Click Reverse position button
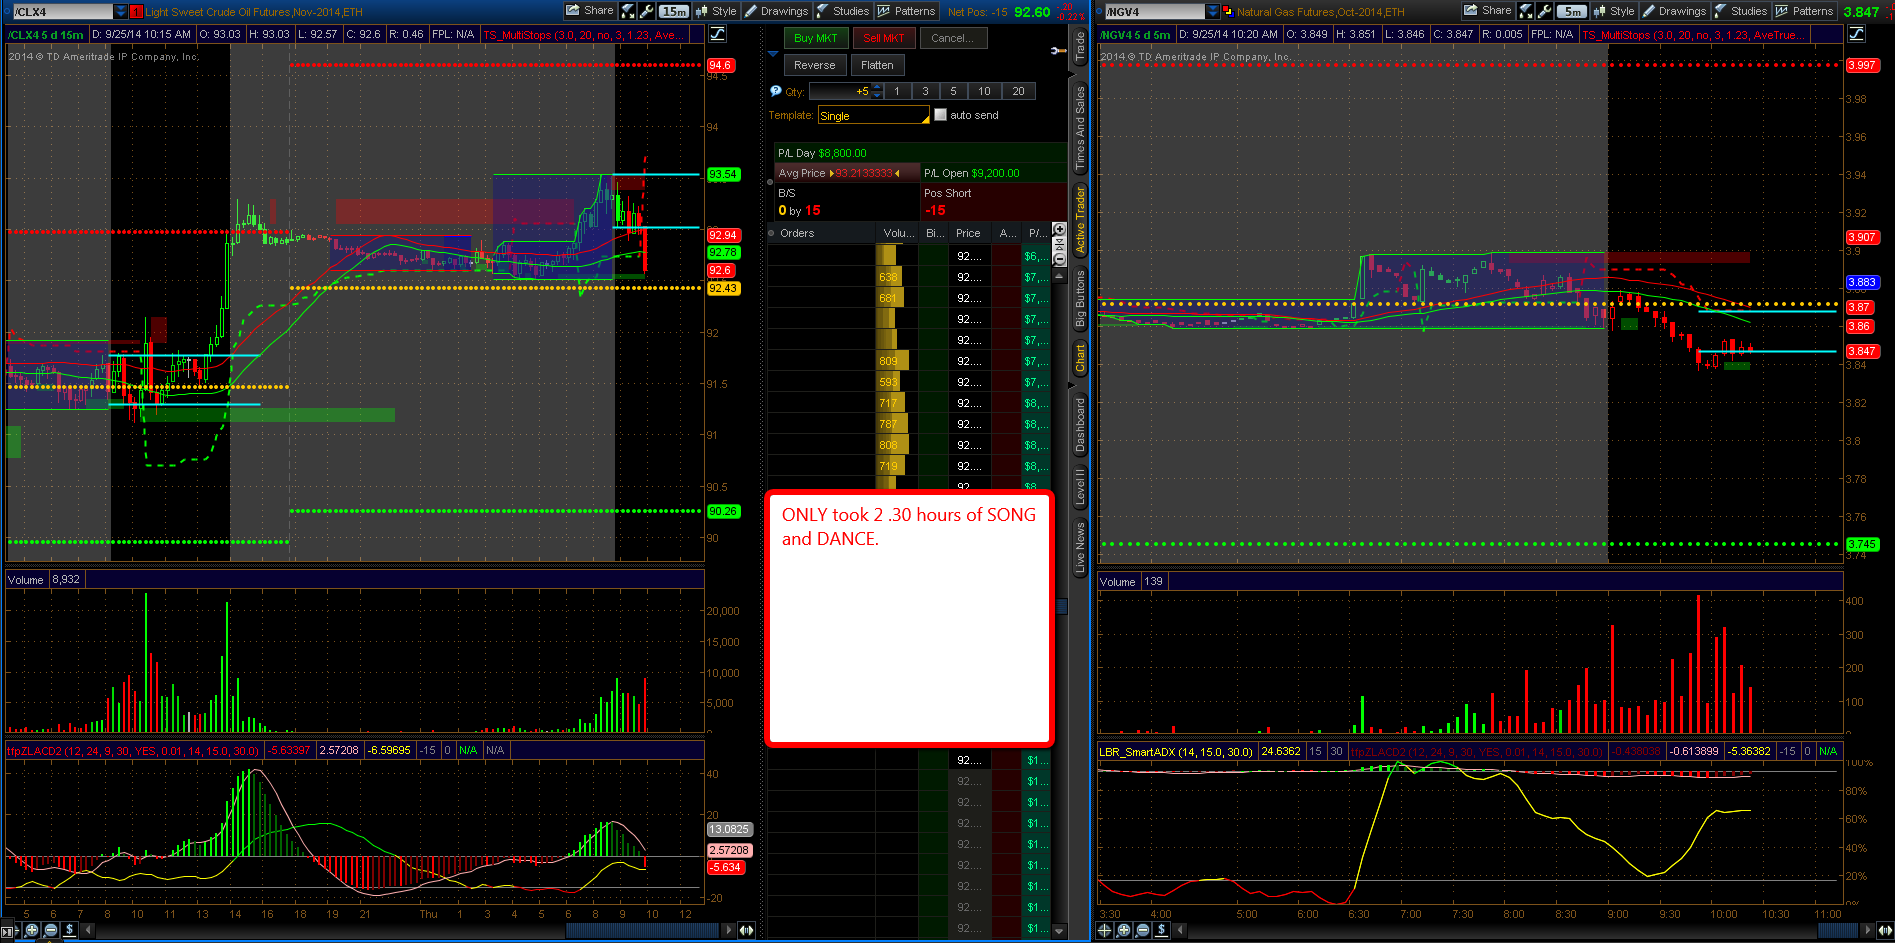Viewport: 1895px width, 943px height. point(815,65)
